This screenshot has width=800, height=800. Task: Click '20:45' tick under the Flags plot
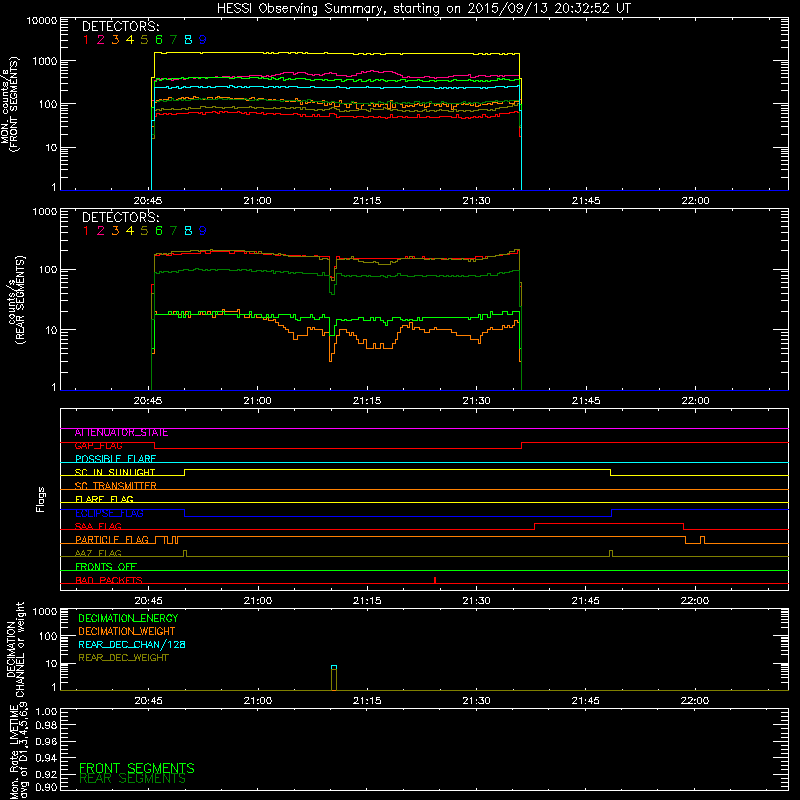tap(148, 601)
